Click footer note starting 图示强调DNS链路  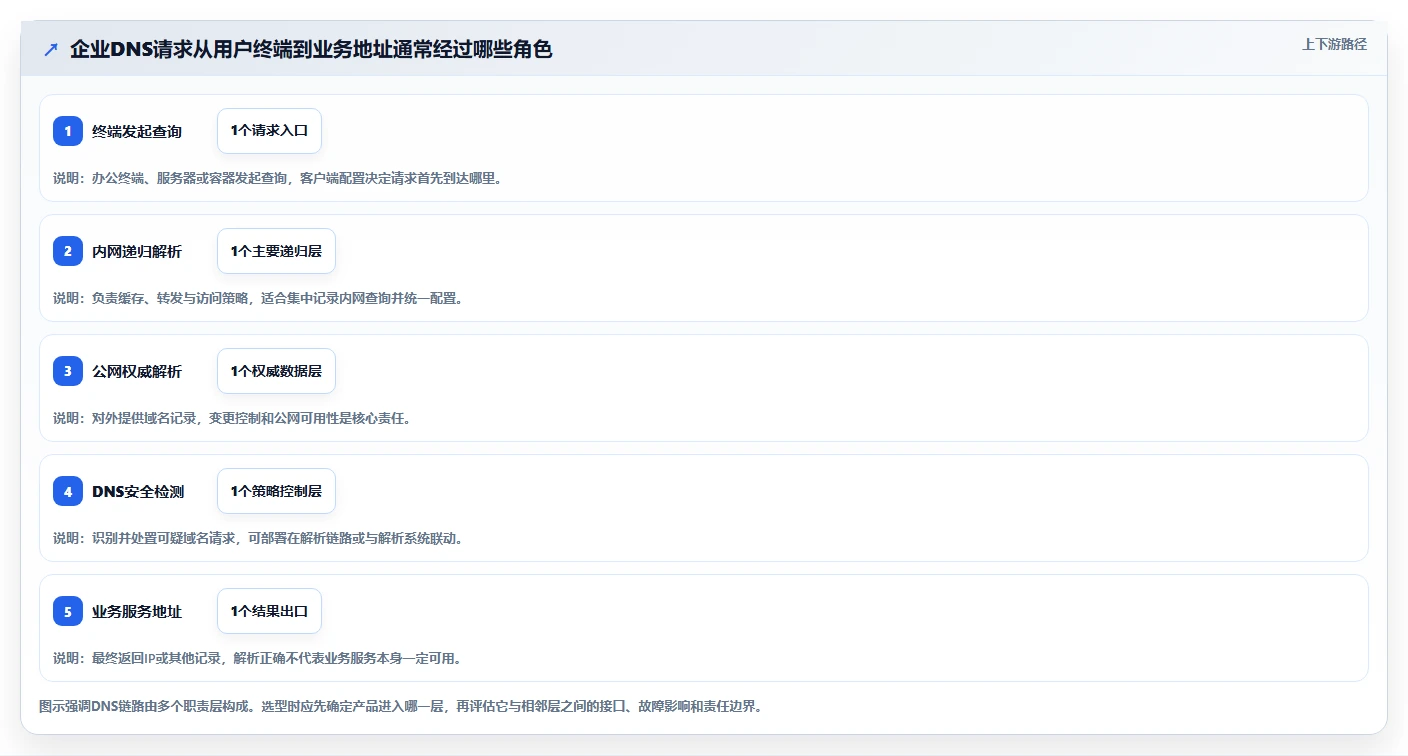(401, 706)
